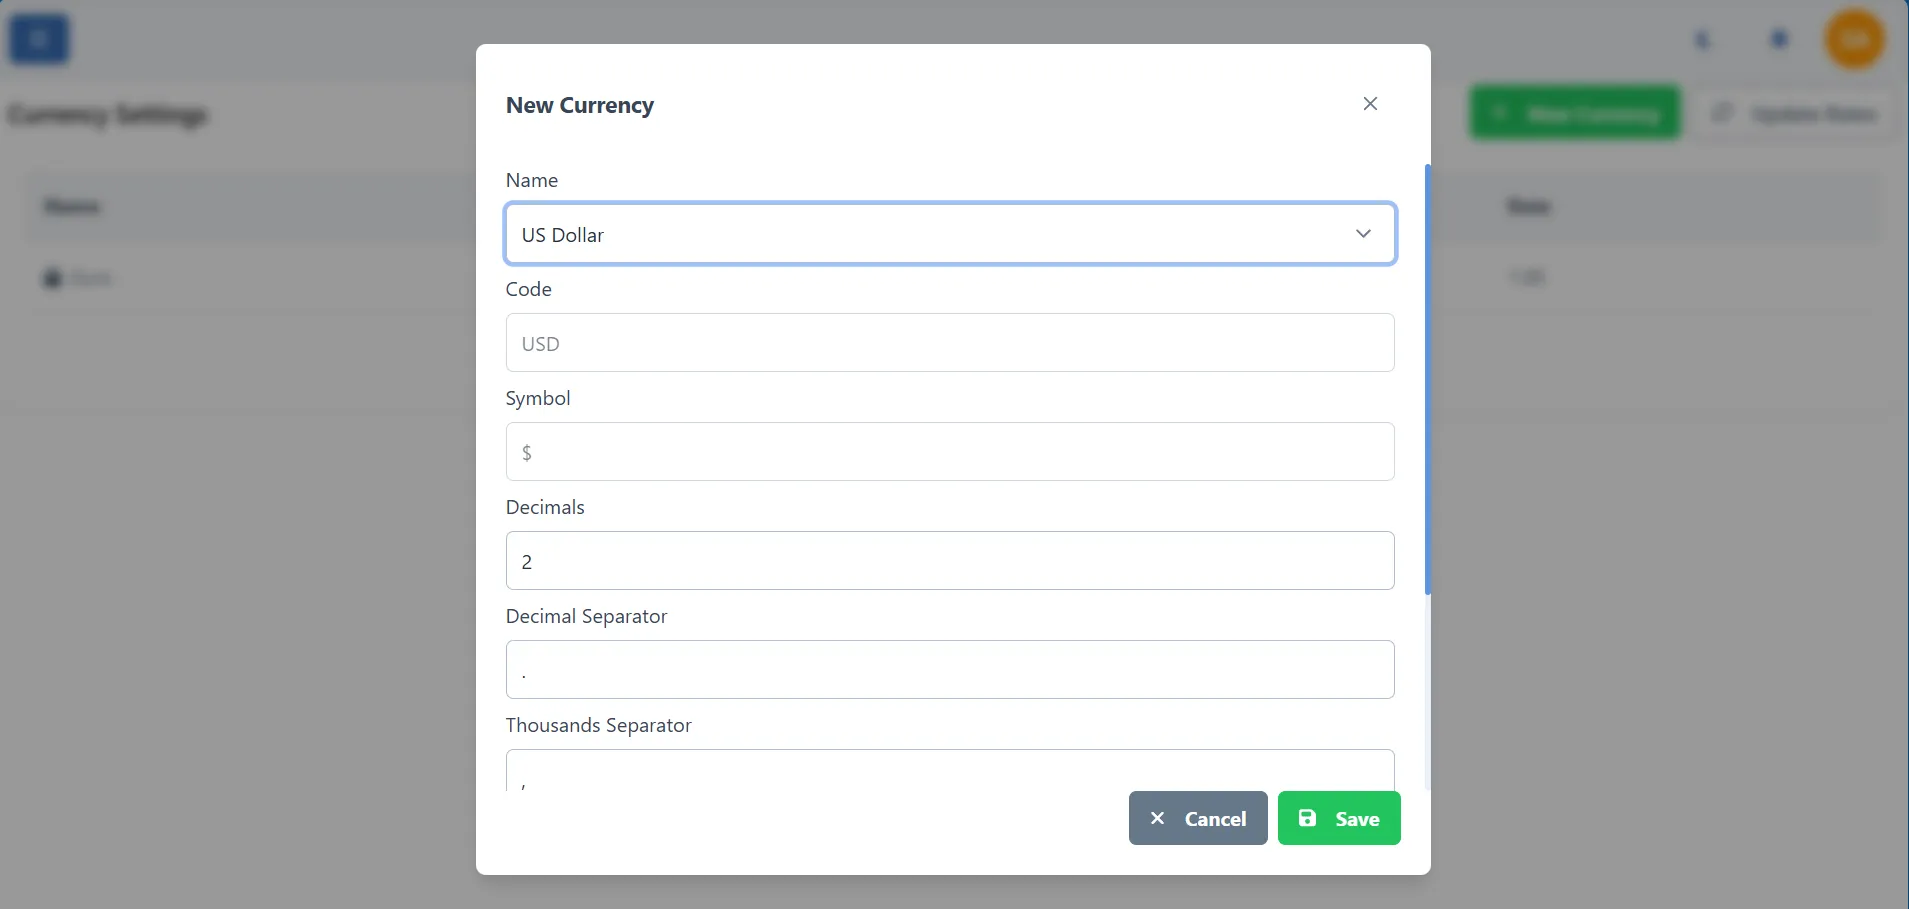
Task: Cancel creating the new currency
Action: pyautogui.click(x=1197, y=818)
